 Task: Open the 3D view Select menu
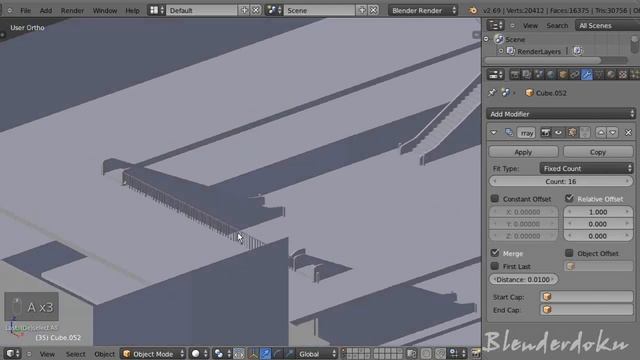[x=76, y=354]
